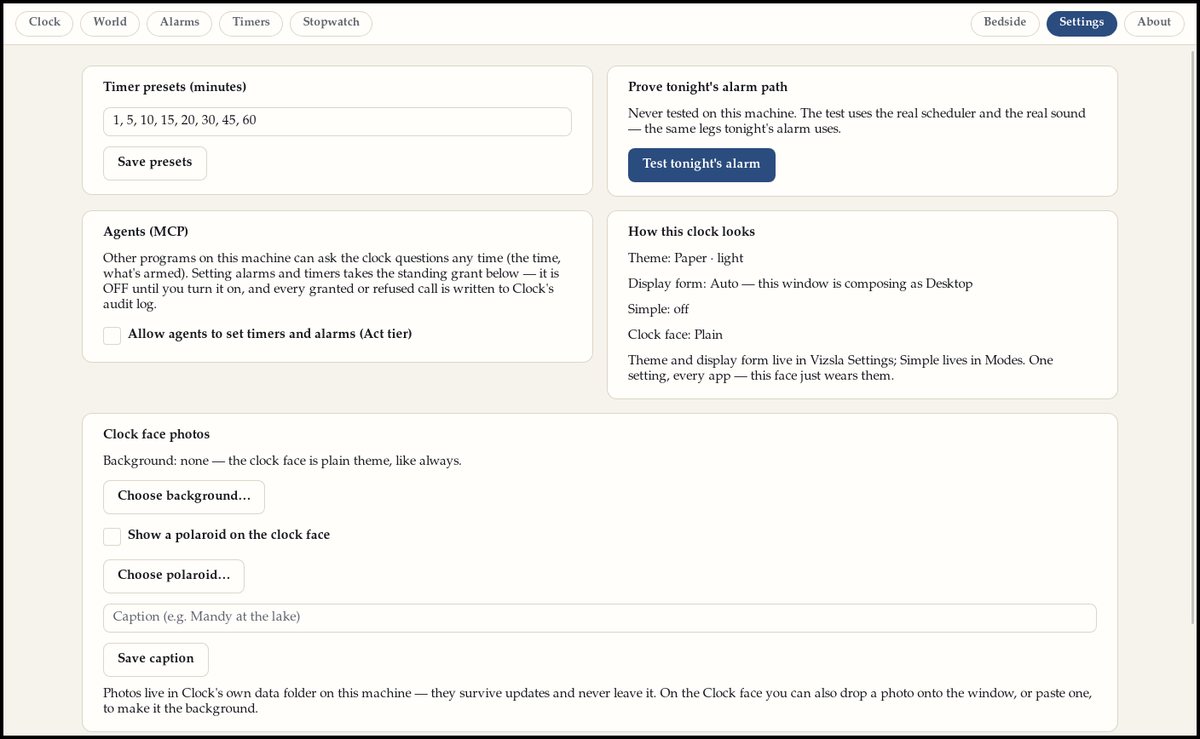Open the About tab
Screen dimensions: 1200x739
coord(1154,22)
